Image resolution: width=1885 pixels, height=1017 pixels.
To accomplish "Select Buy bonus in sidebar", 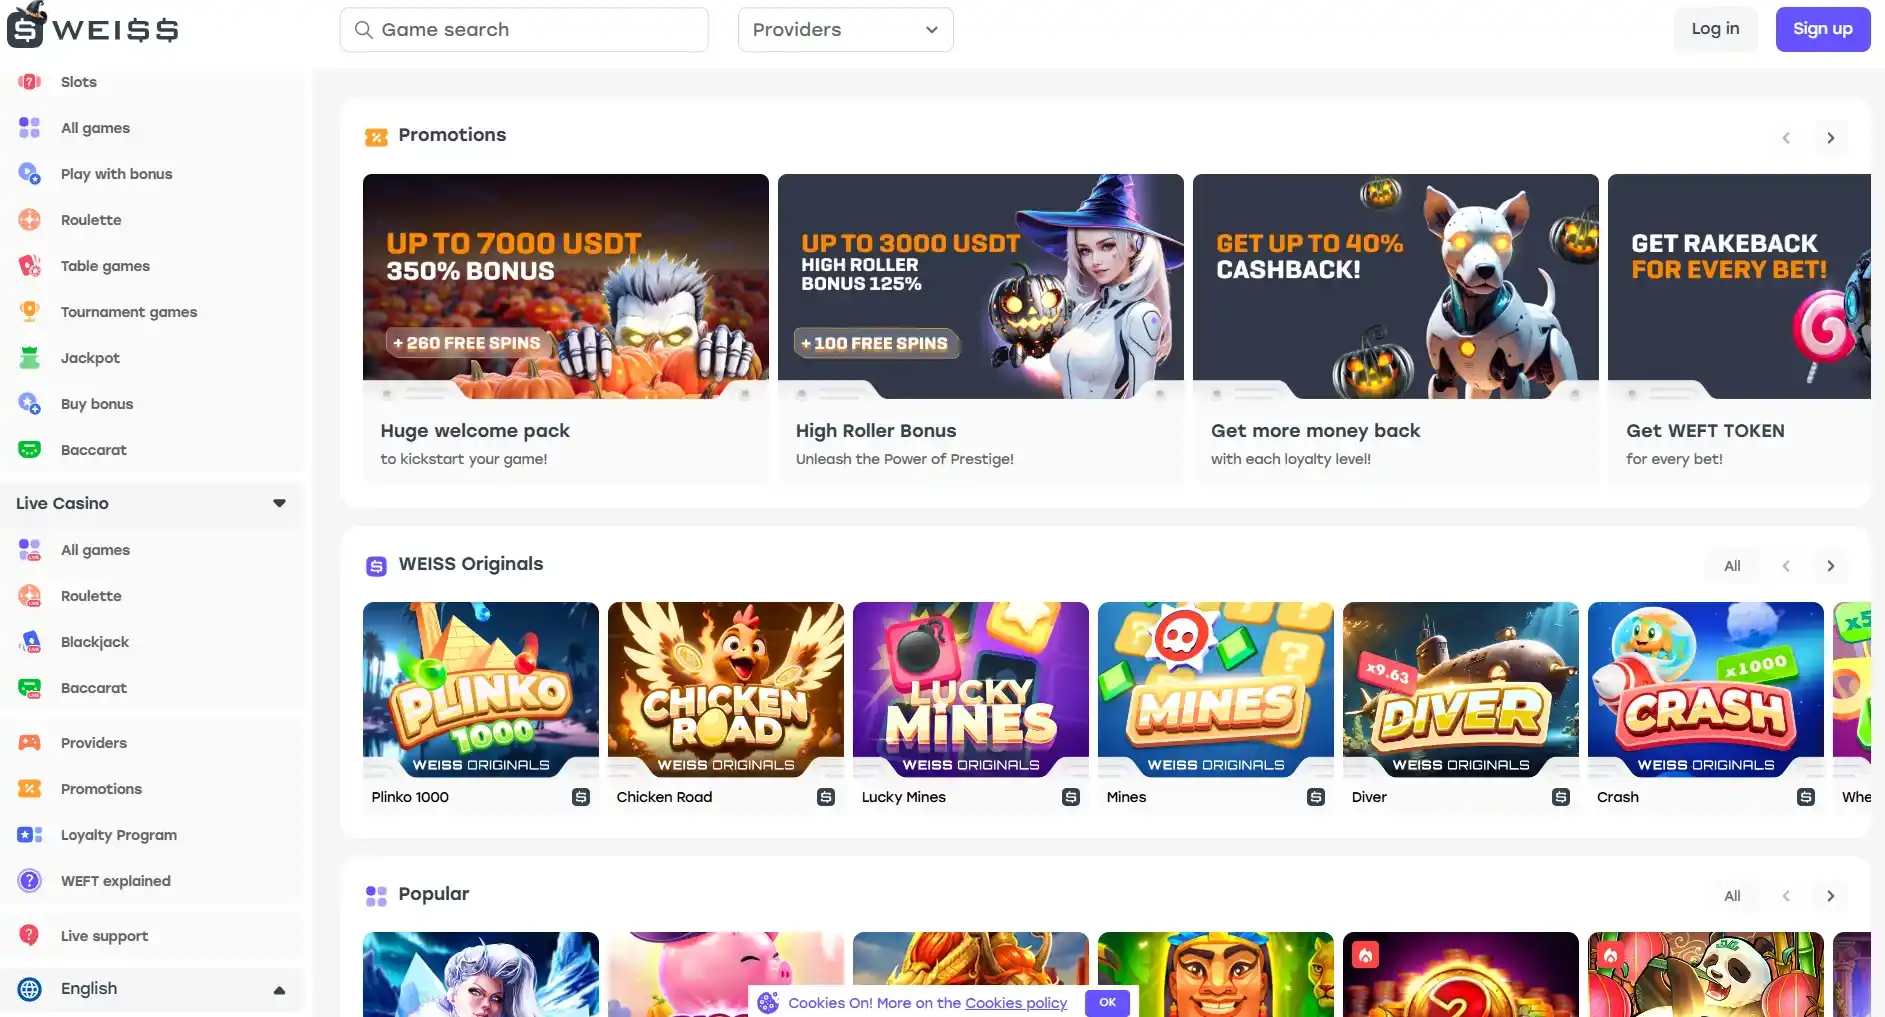I will [x=97, y=404].
